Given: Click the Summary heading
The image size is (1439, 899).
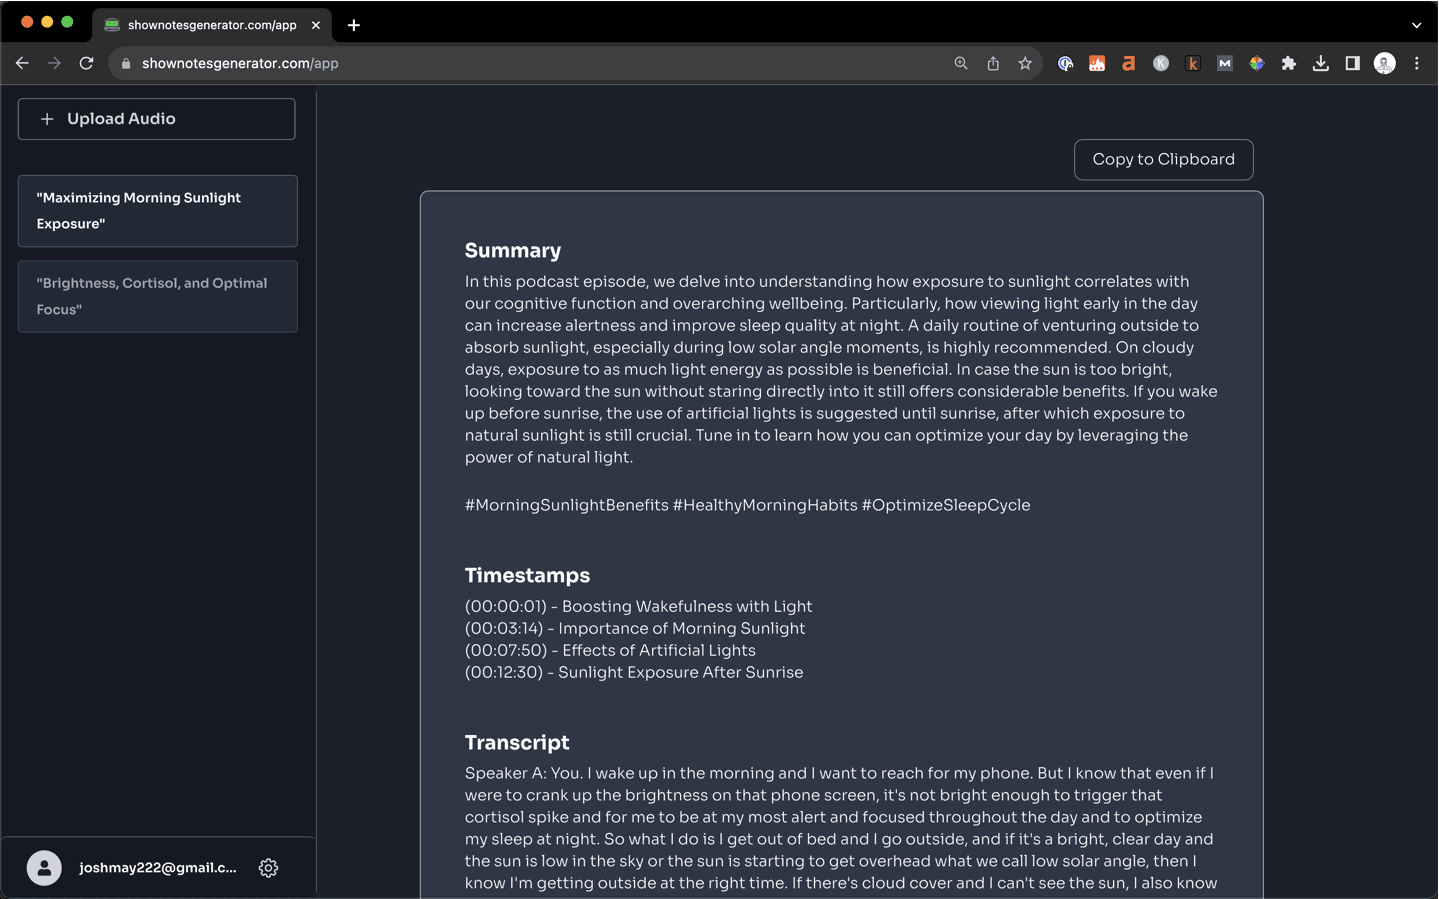Looking at the screenshot, I should pos(513,251).
